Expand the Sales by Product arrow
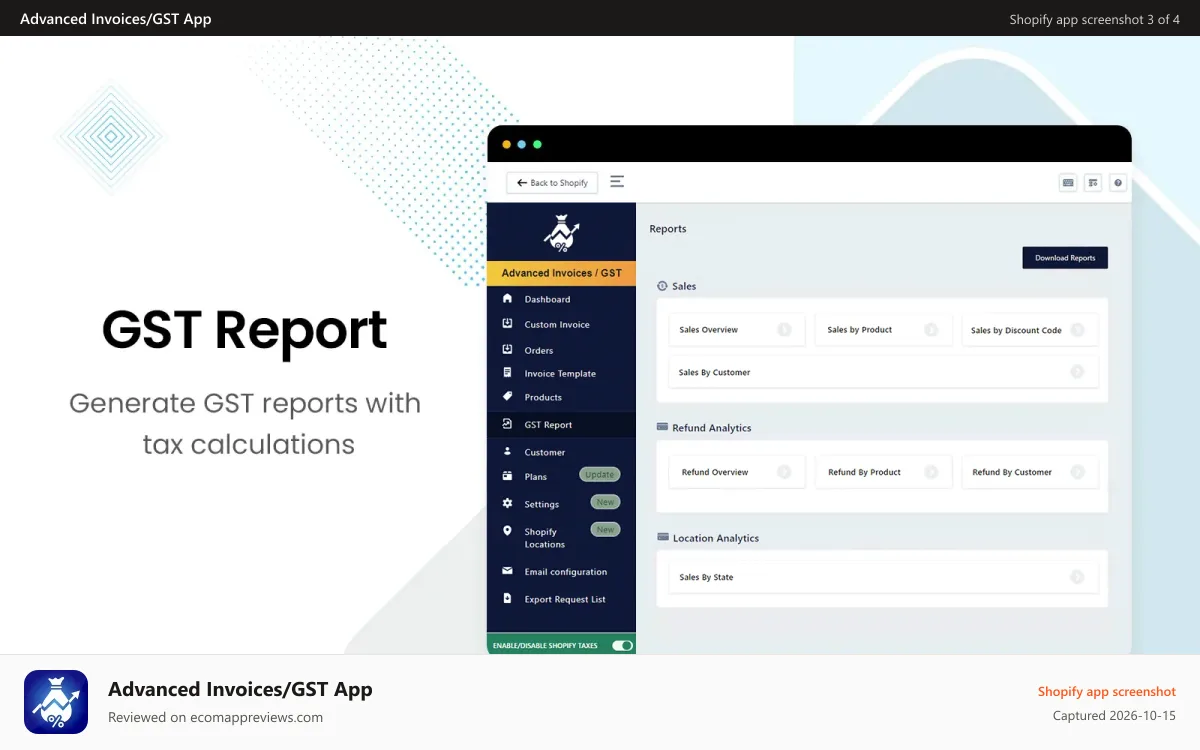Image resolution: width=1200 pixels, height=750 pixels. [x=931, y=329]
